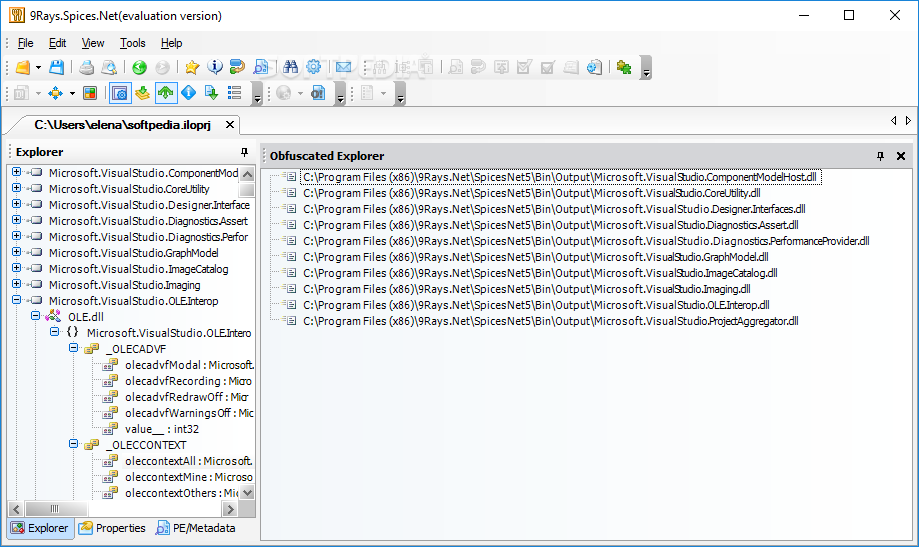Click the envelope mail icon
This screenshot has width=919, height=547.
pos(343,67)
